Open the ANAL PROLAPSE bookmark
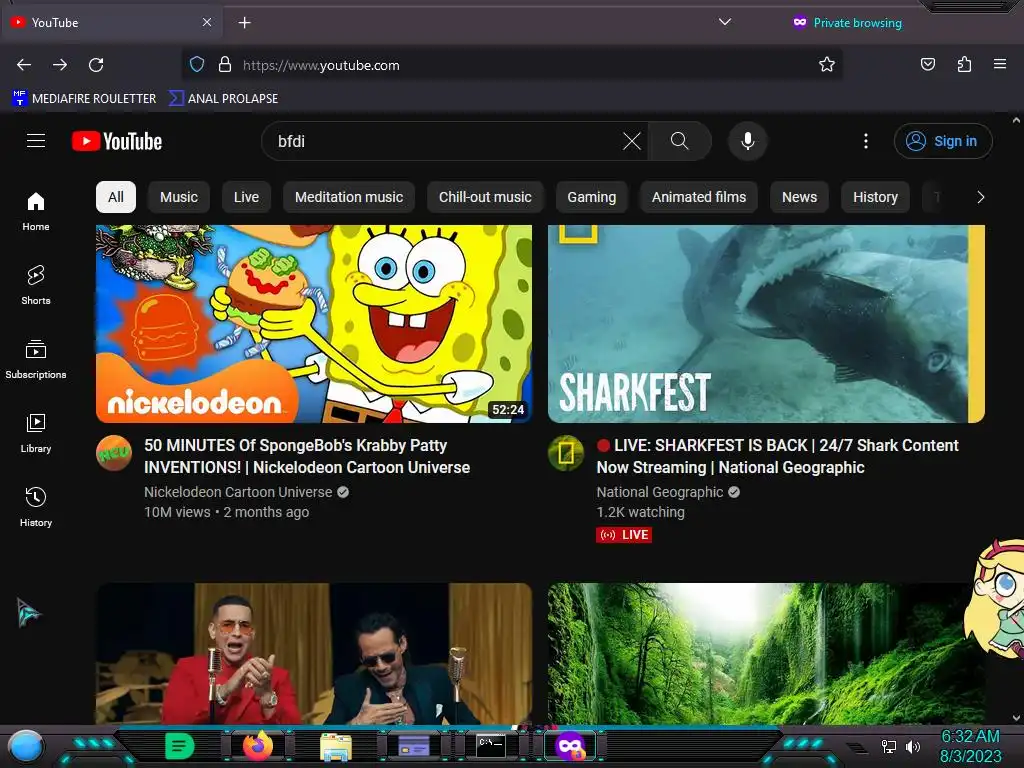This screenshot has width=1024, height=768. point(223,99)
